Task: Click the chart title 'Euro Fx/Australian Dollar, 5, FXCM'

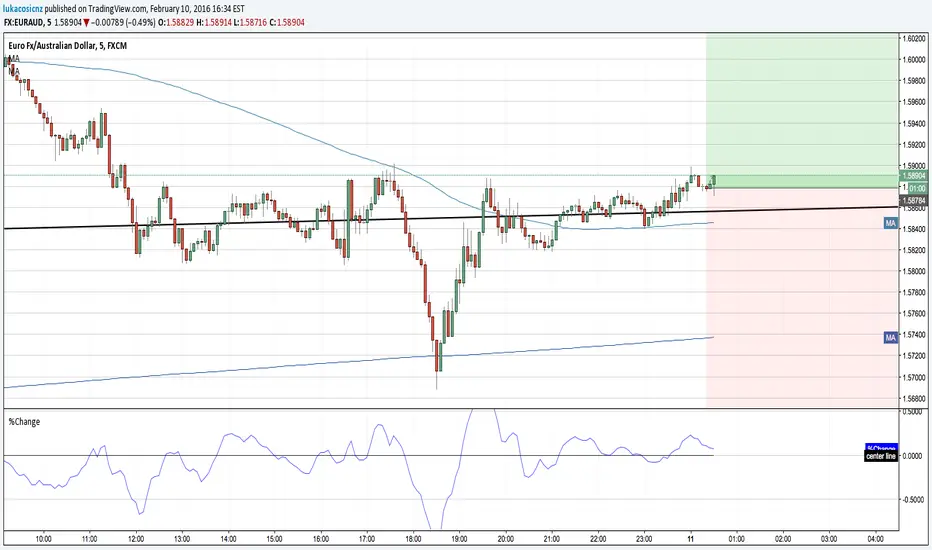Action: pos(67,46)
